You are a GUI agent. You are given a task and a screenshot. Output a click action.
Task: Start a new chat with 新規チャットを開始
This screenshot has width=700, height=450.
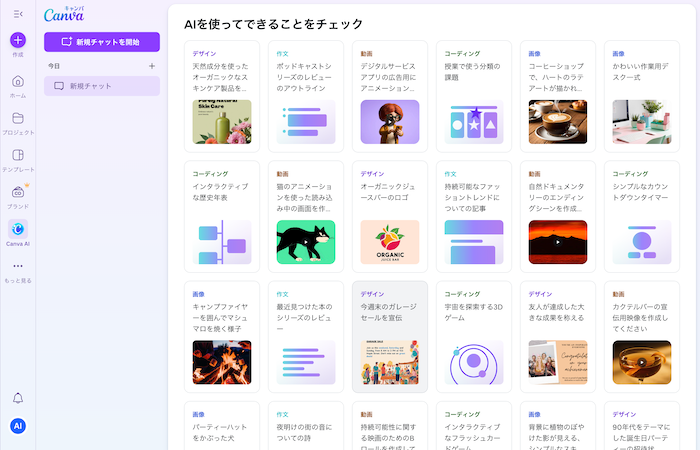102,42
